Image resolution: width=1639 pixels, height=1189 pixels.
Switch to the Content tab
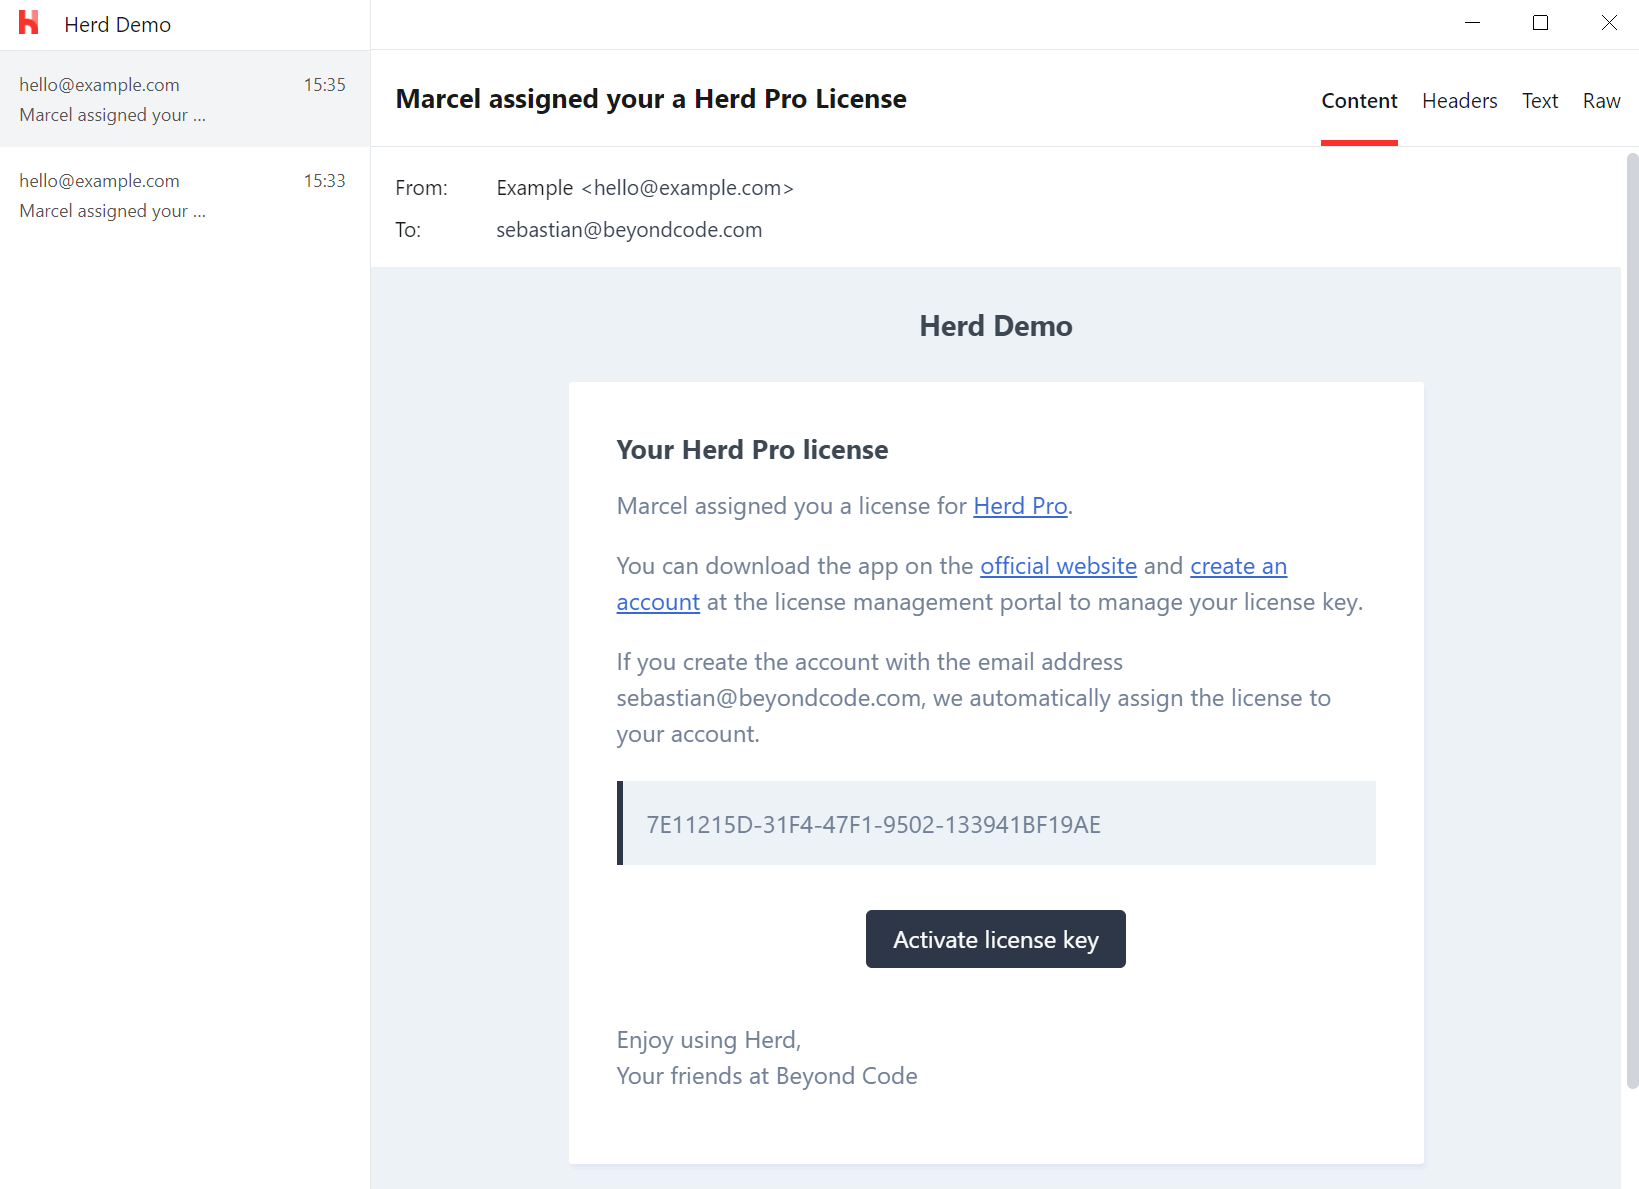(x=1359, y=100)
